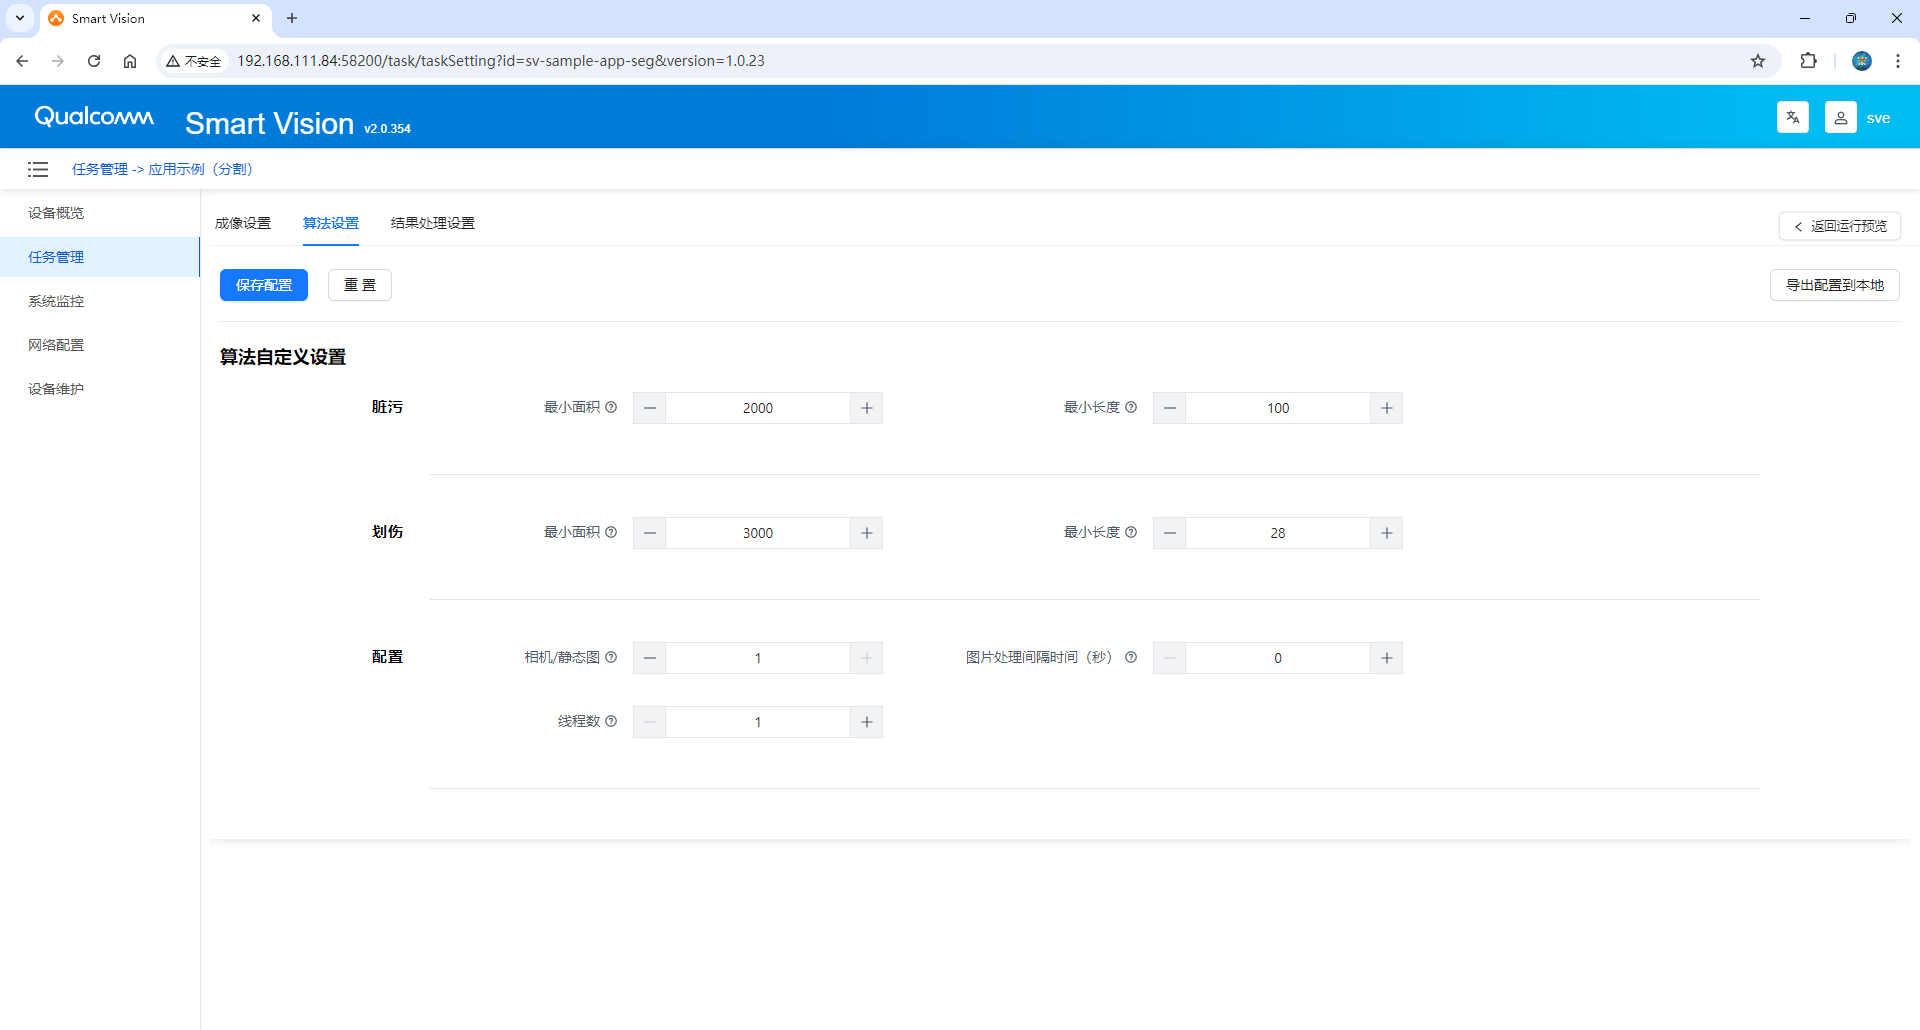Image resolution: width=1920 pixels, height=1030 pixels.
Task: Click the sve username label
Action: point(1878,118)
